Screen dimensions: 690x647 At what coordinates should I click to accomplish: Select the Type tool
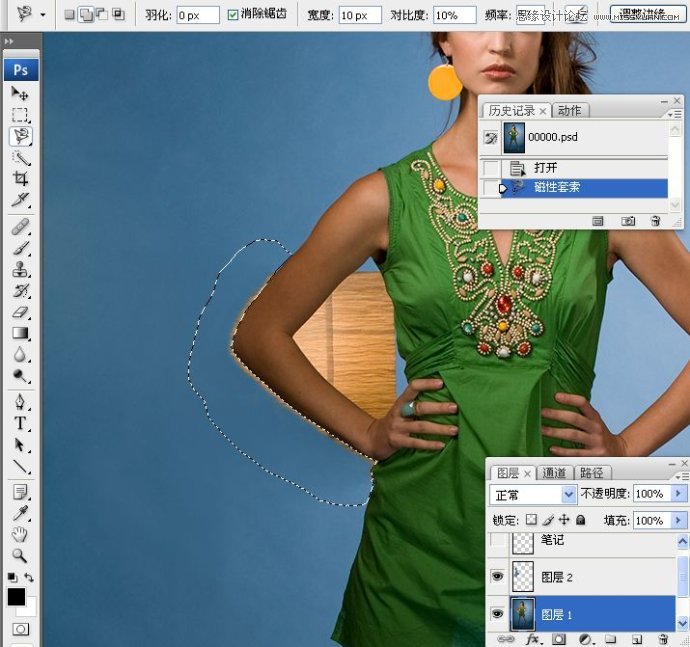(20, 423)
